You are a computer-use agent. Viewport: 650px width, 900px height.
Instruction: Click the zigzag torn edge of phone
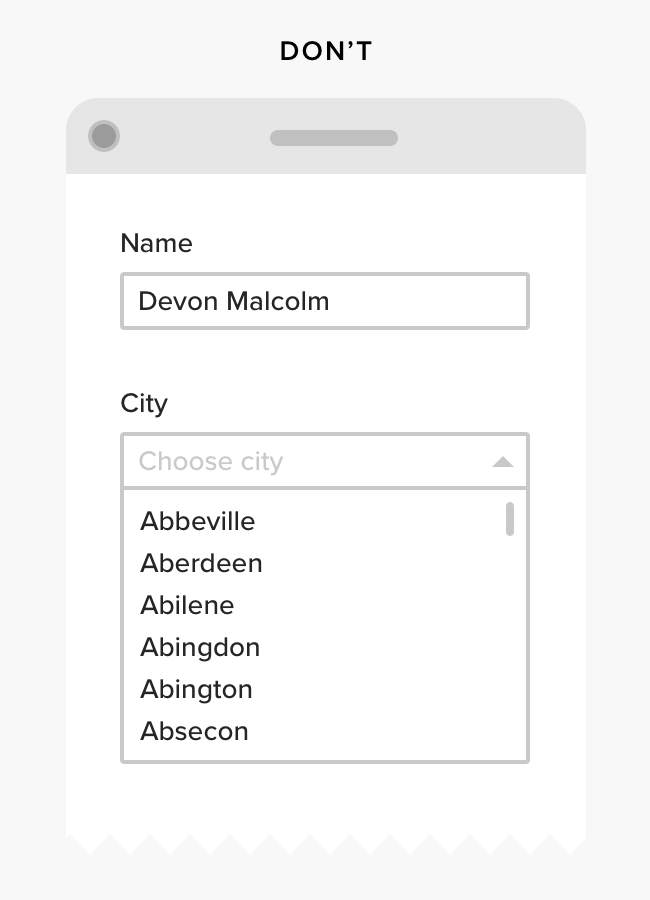click(x=326, y=845)
